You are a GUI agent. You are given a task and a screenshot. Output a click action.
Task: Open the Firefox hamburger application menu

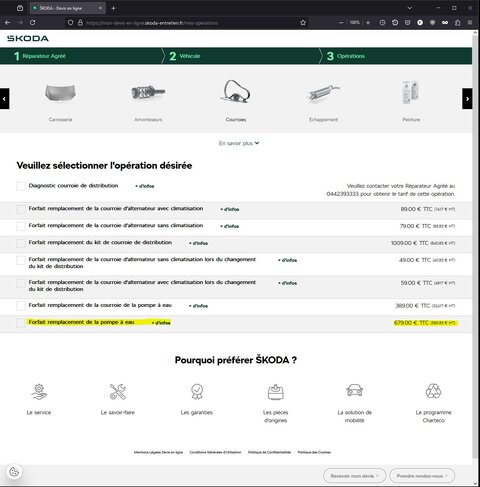coord(470,23)
